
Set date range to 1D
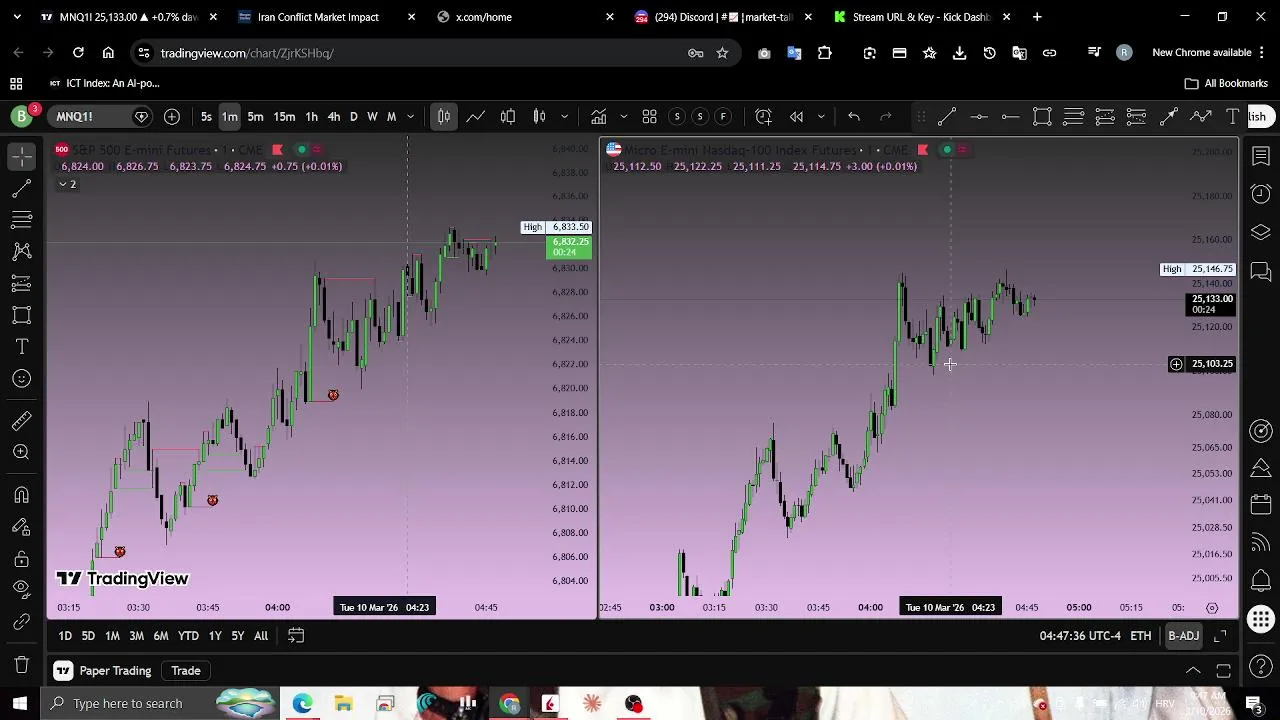pyautogui.click(x=65, y=636)
